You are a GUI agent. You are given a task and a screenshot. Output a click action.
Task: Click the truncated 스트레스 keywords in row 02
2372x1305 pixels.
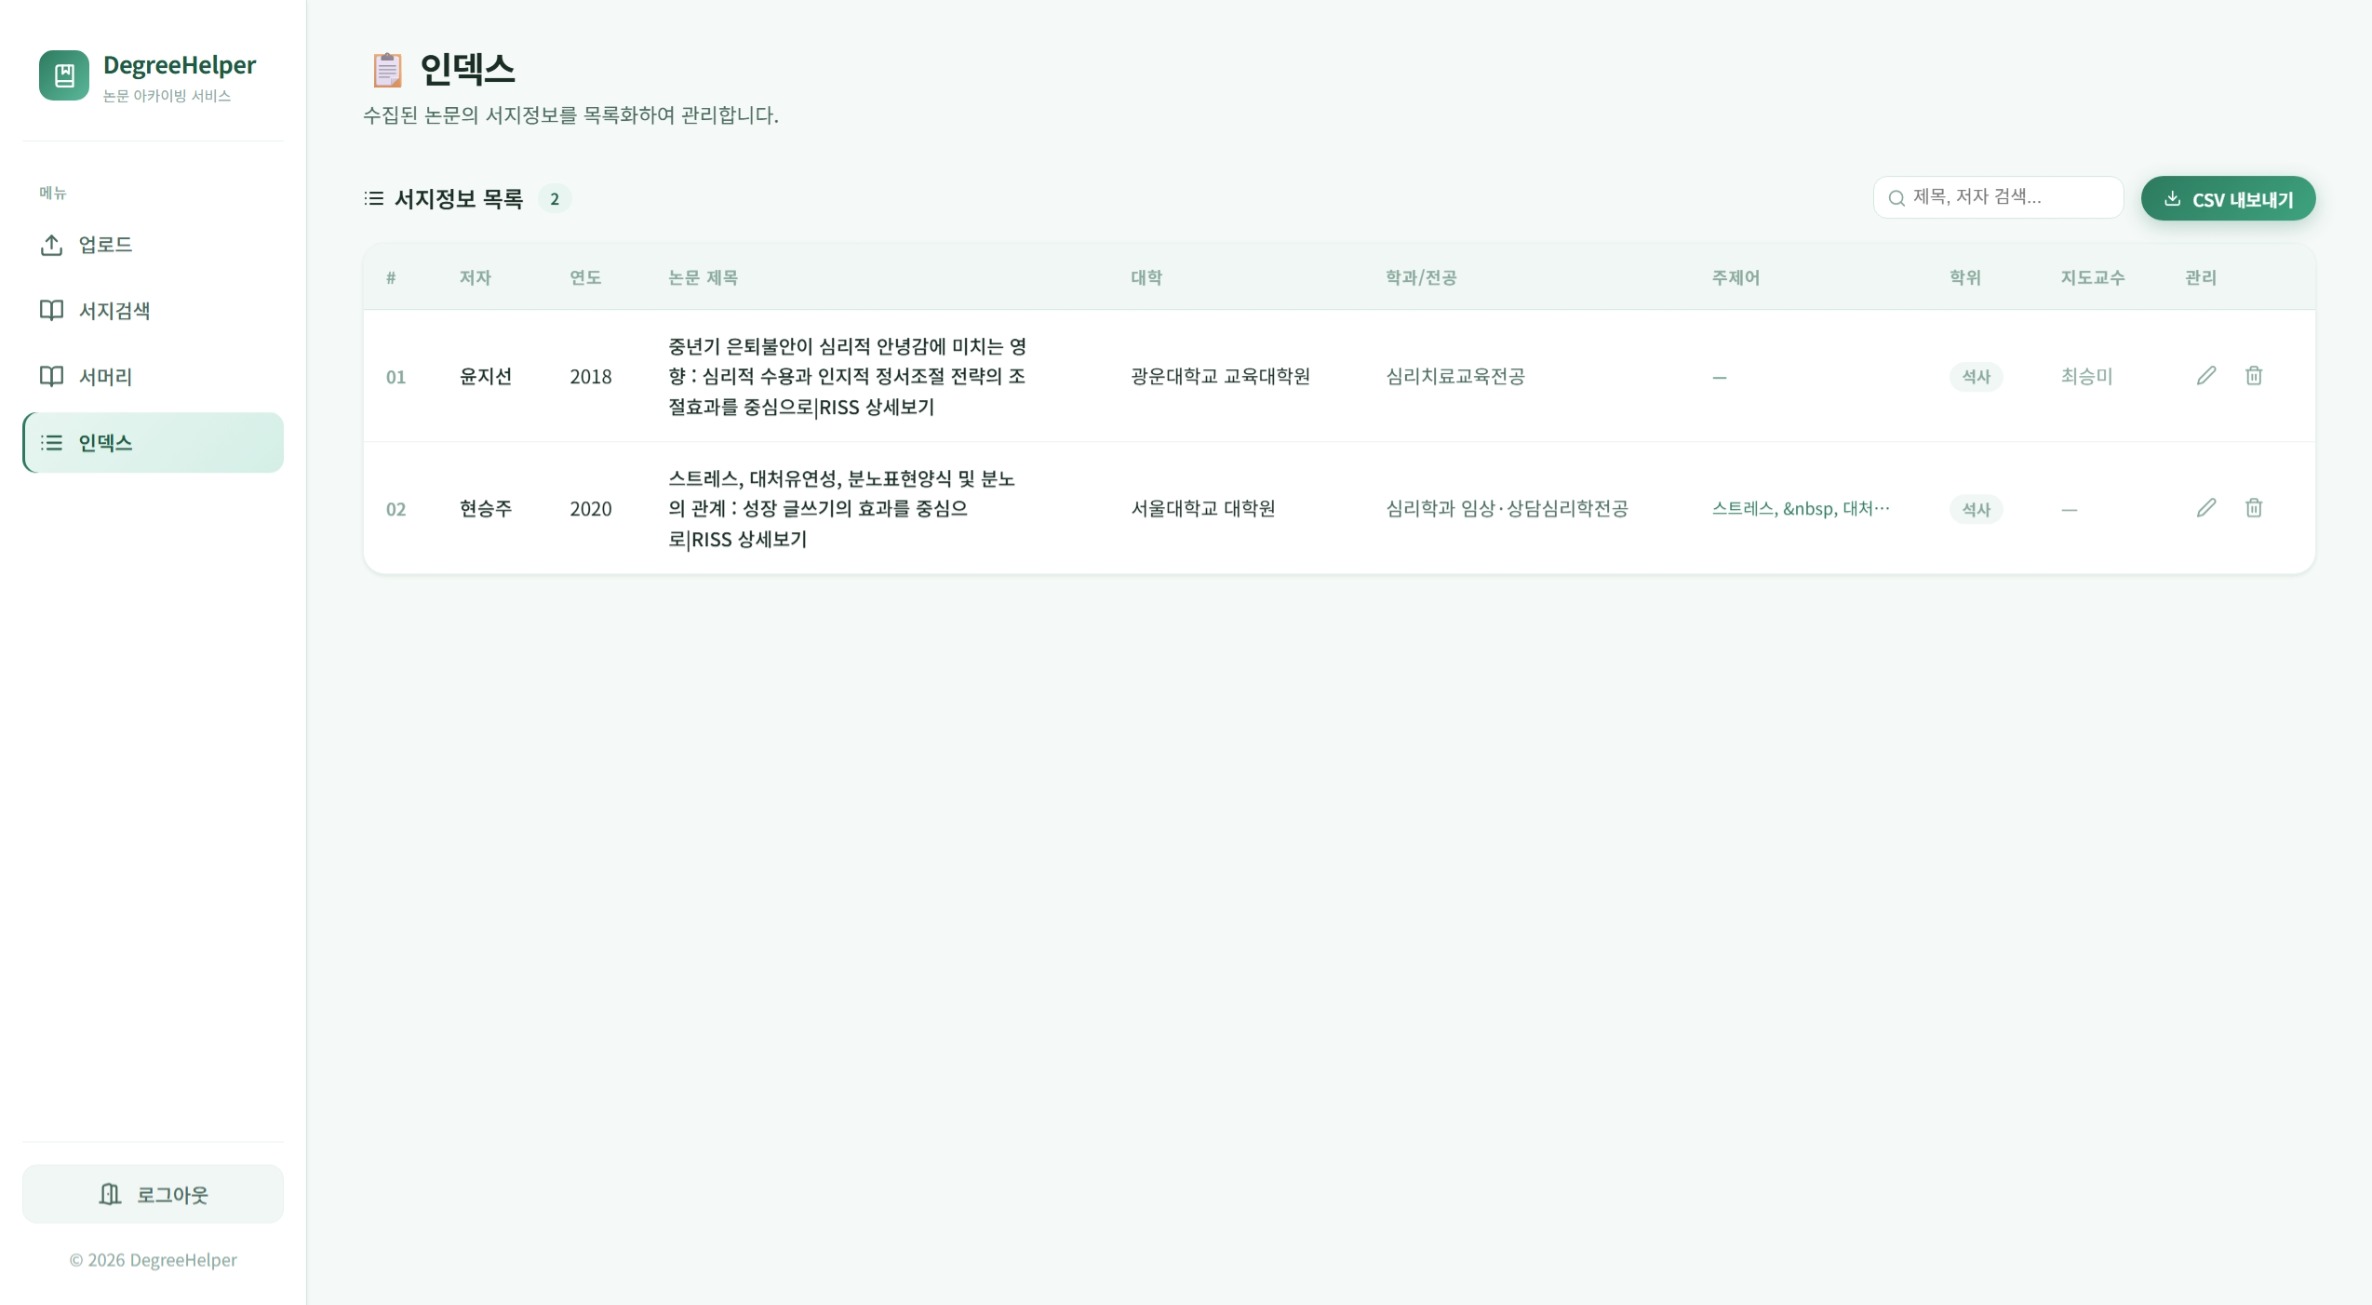1800,508
